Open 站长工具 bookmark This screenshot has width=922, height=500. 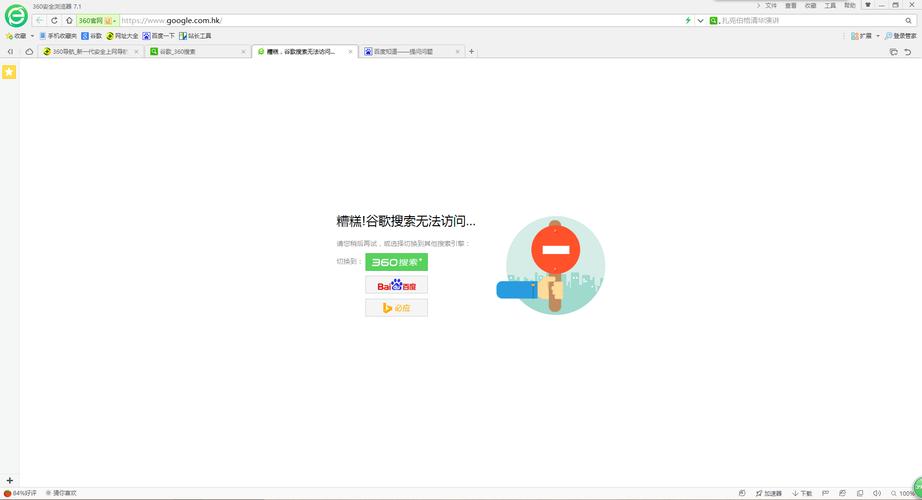195,36
